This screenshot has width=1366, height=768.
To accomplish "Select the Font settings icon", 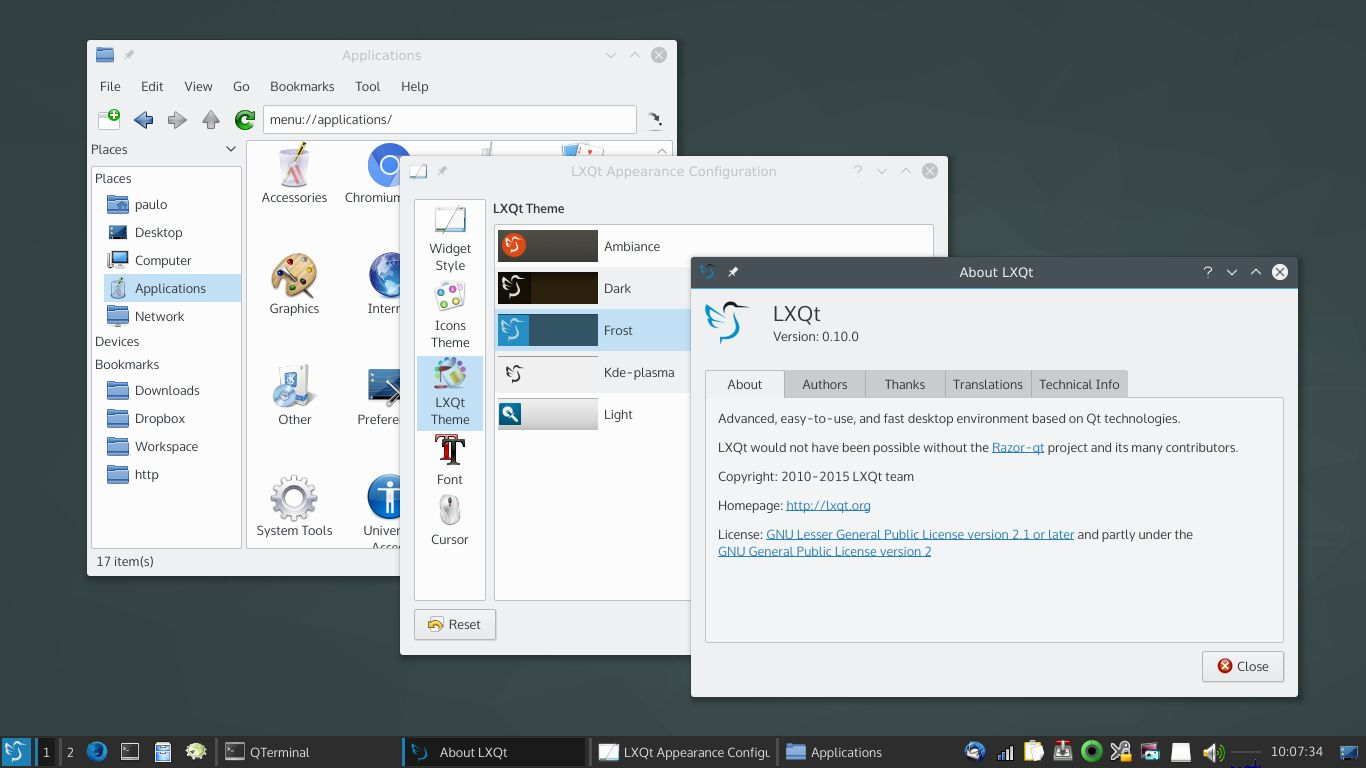I will 449,459.
